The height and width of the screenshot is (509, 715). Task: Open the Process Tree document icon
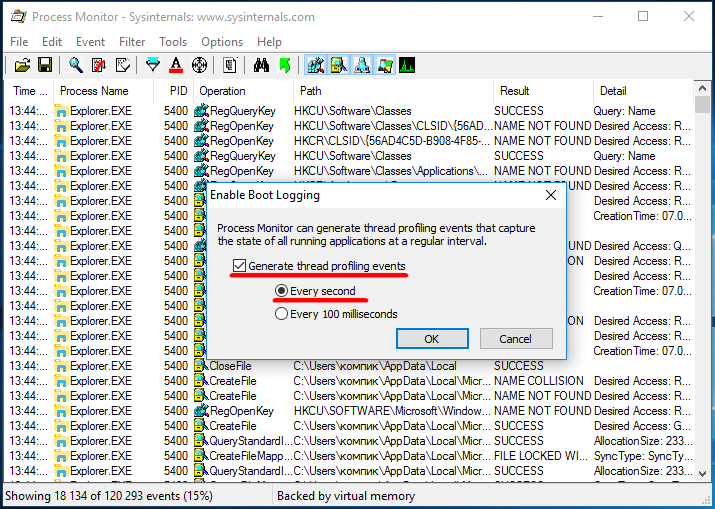[230, 65]
